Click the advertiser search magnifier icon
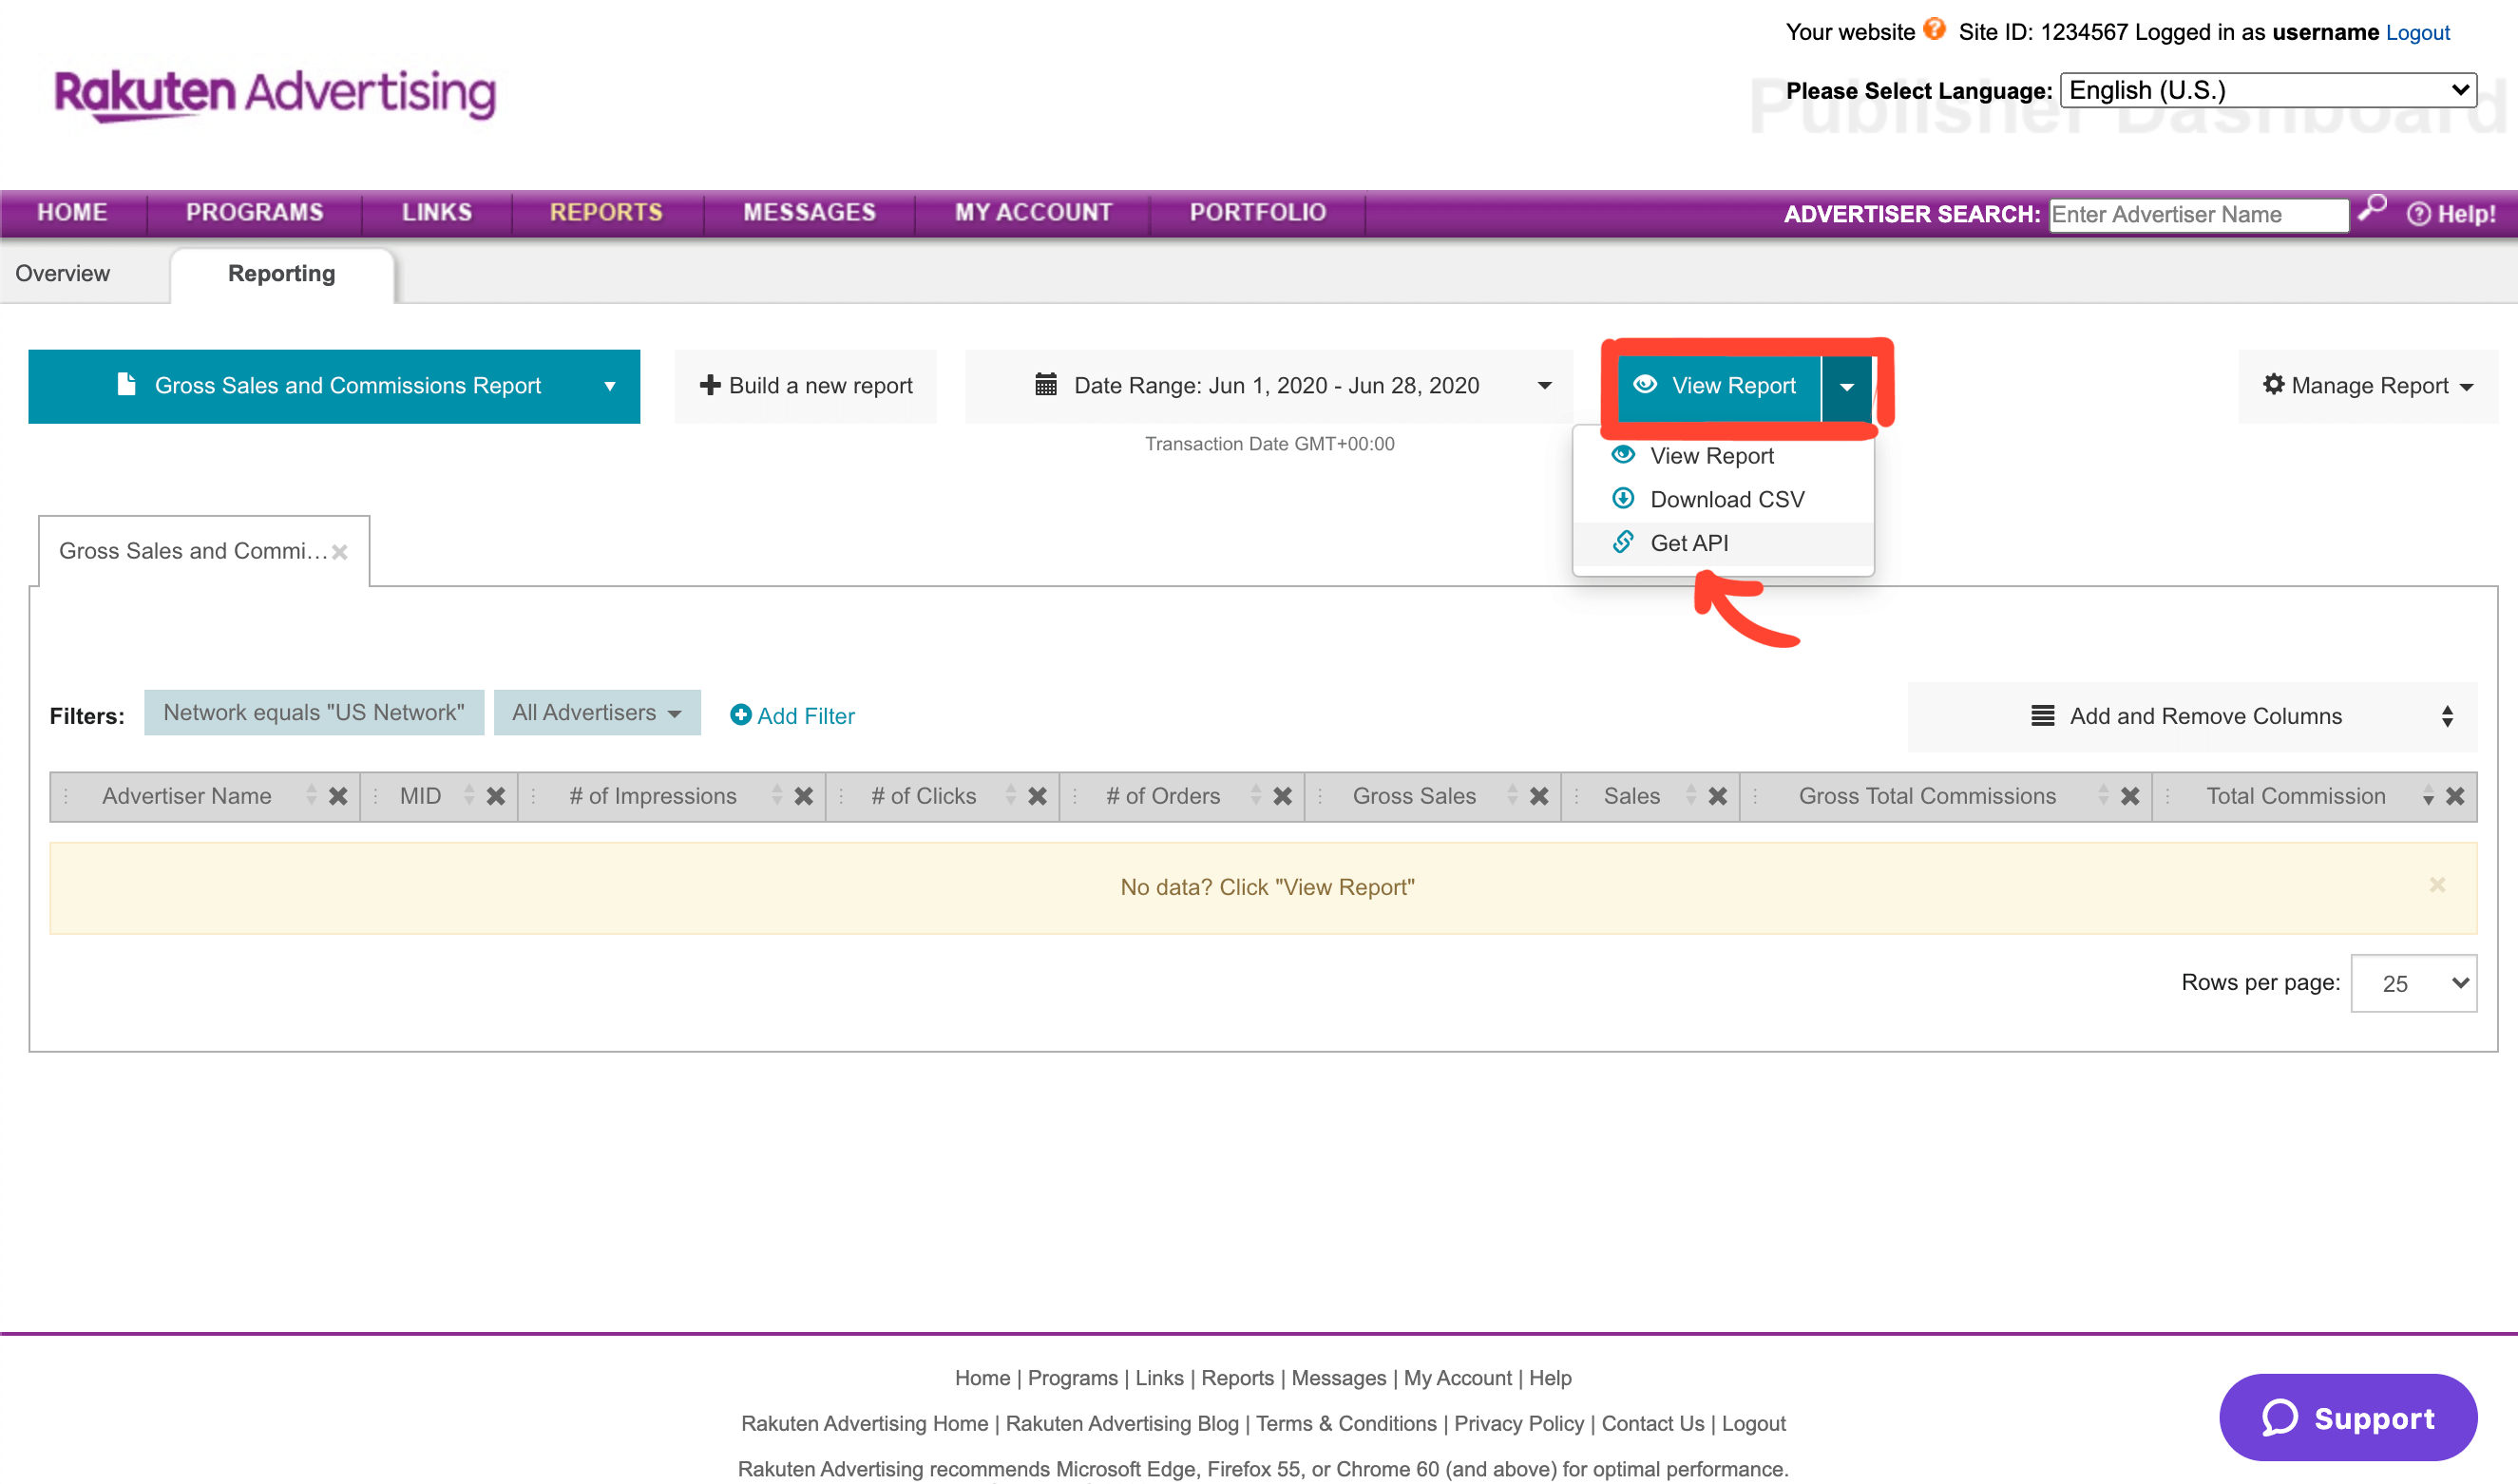The image size is (2518, 1484). coord(2371,208)
